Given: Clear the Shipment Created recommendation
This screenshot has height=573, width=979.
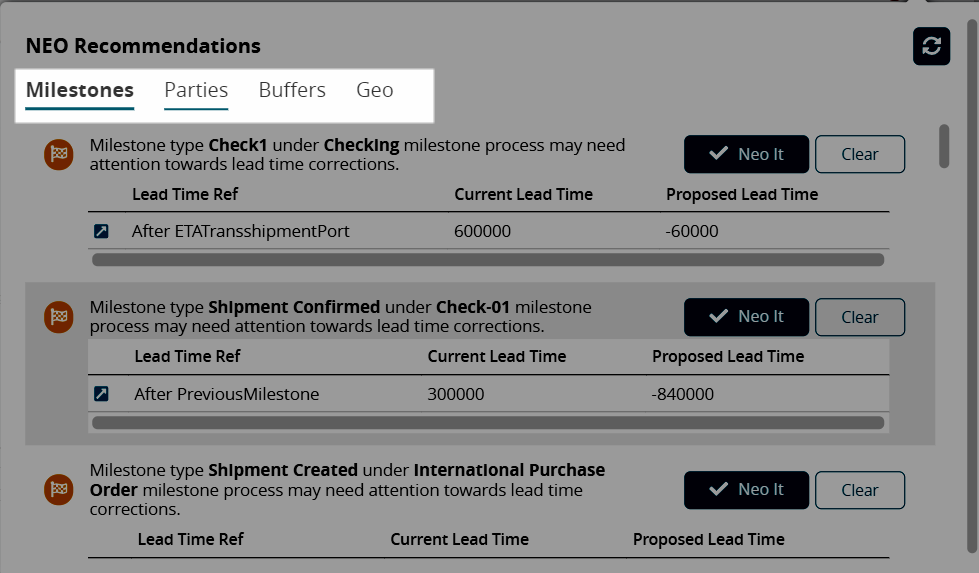Looking at the screenshot, I should coord(859,490).
